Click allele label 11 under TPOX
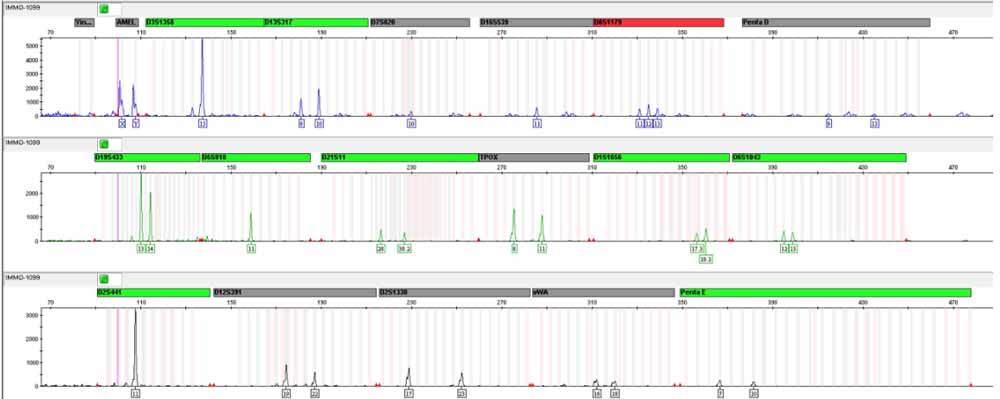Viewport: 1000px width, 399px height. point(541,249)
